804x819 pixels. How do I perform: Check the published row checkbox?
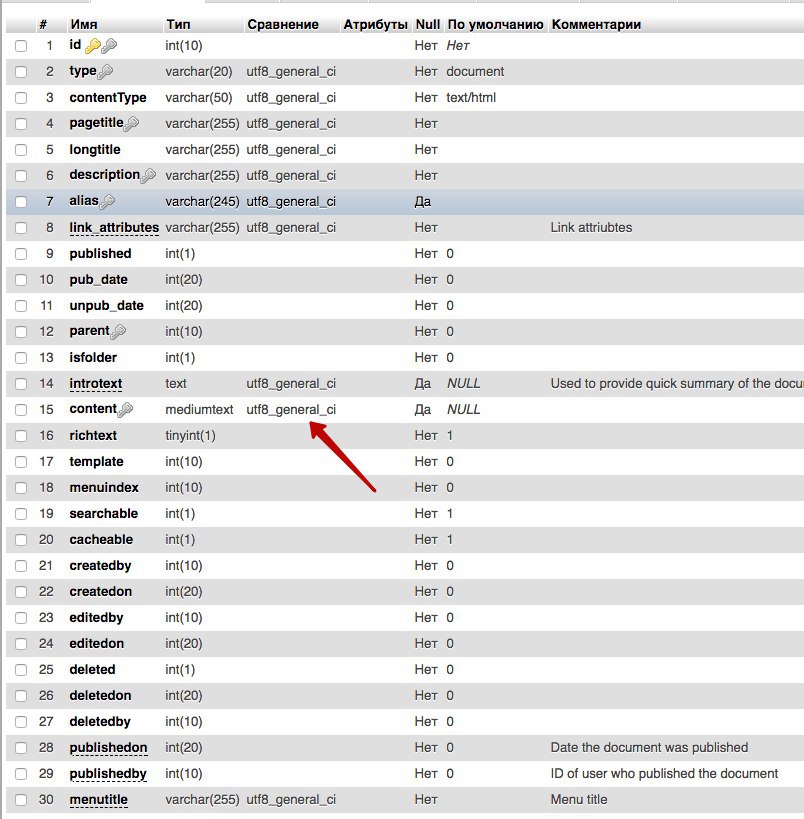(21, 254)
